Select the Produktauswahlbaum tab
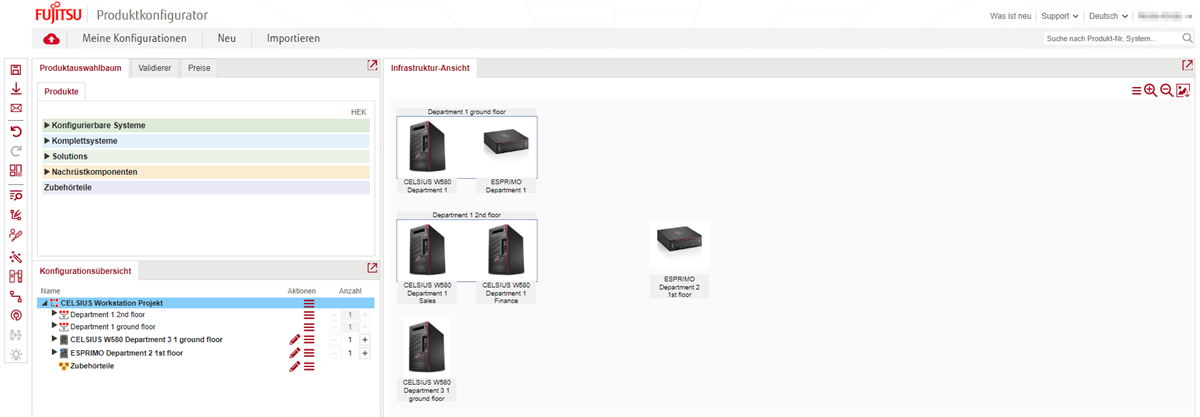 82,68
